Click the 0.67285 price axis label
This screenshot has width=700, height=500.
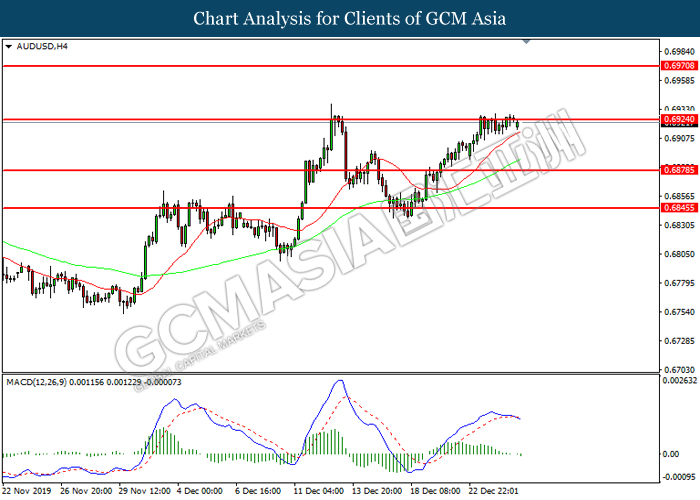(x=679, y=342)
